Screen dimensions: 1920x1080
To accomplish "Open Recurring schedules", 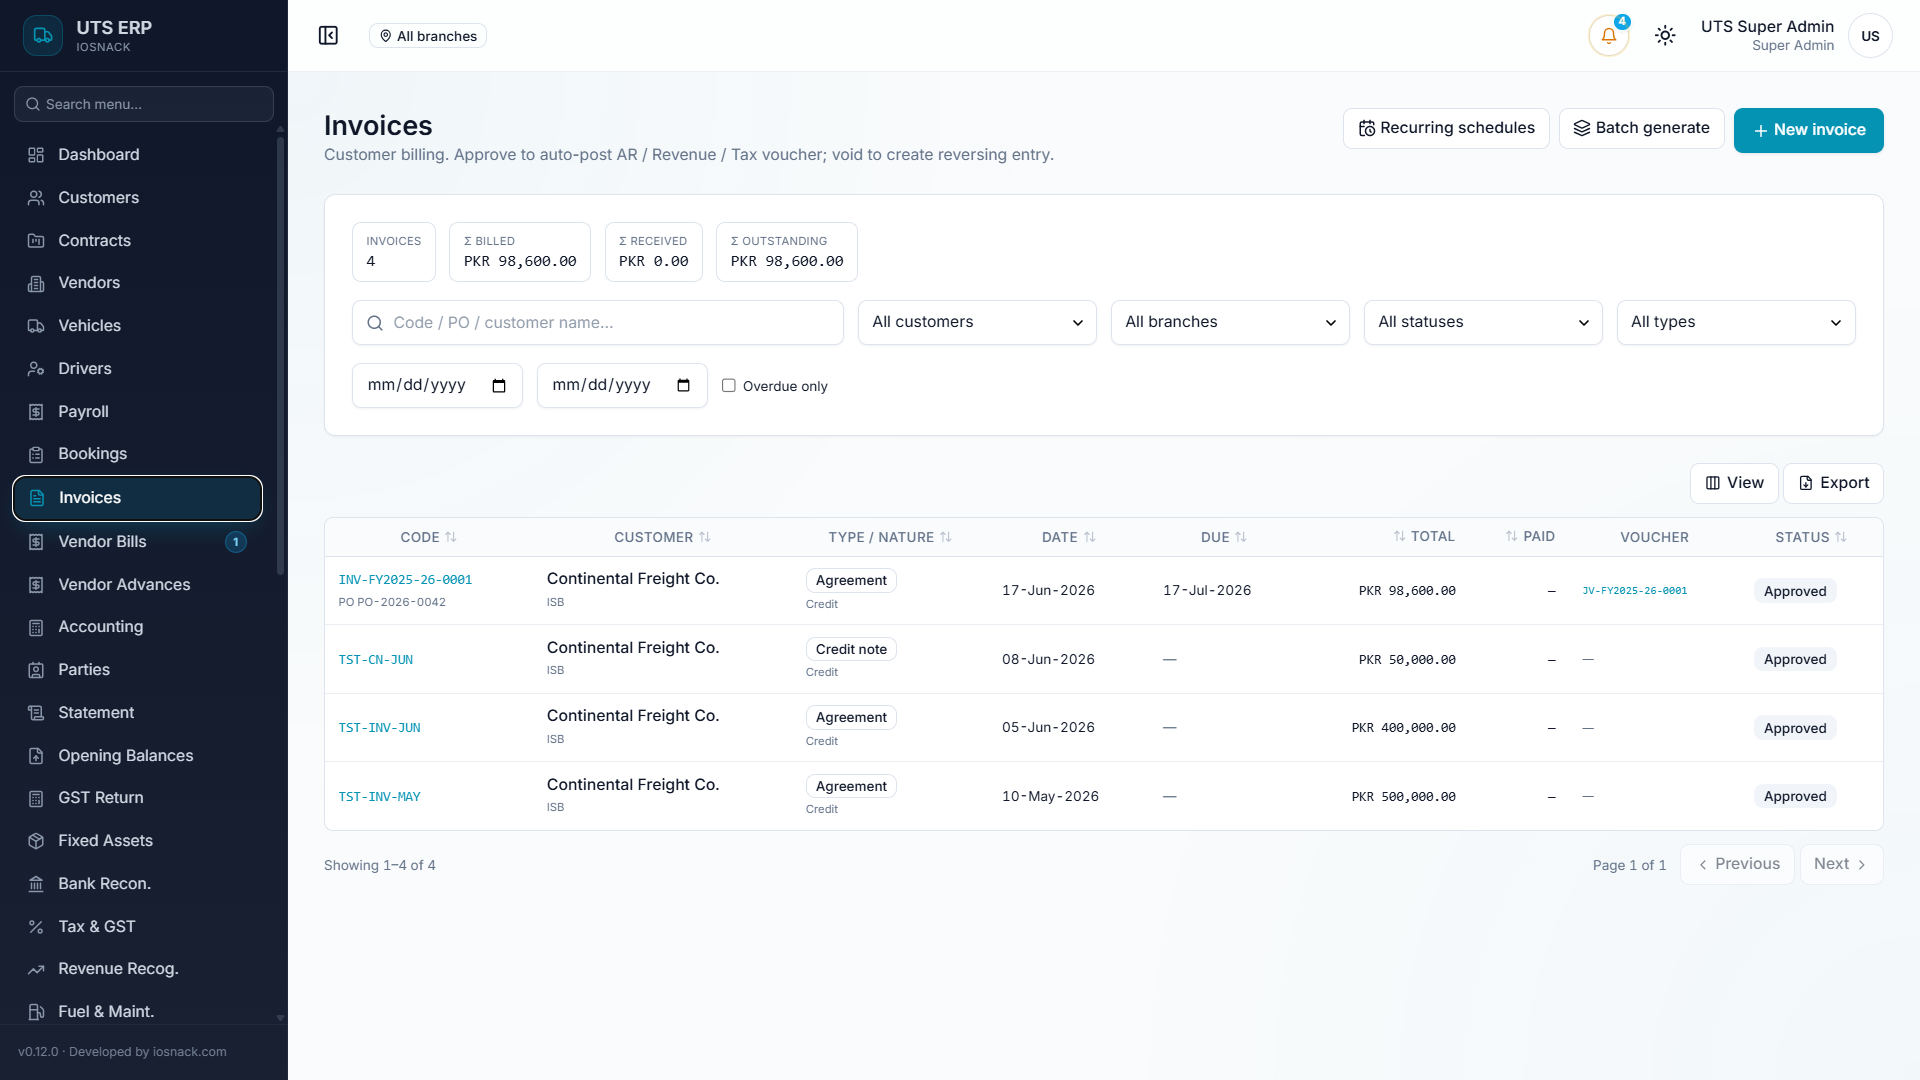I will (1446, 128).
